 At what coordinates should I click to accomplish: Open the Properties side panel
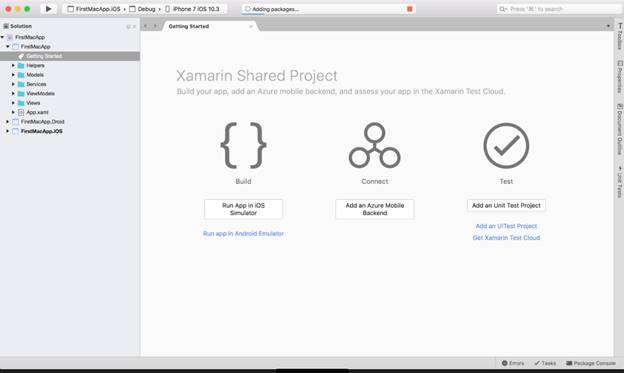point(620,76)
